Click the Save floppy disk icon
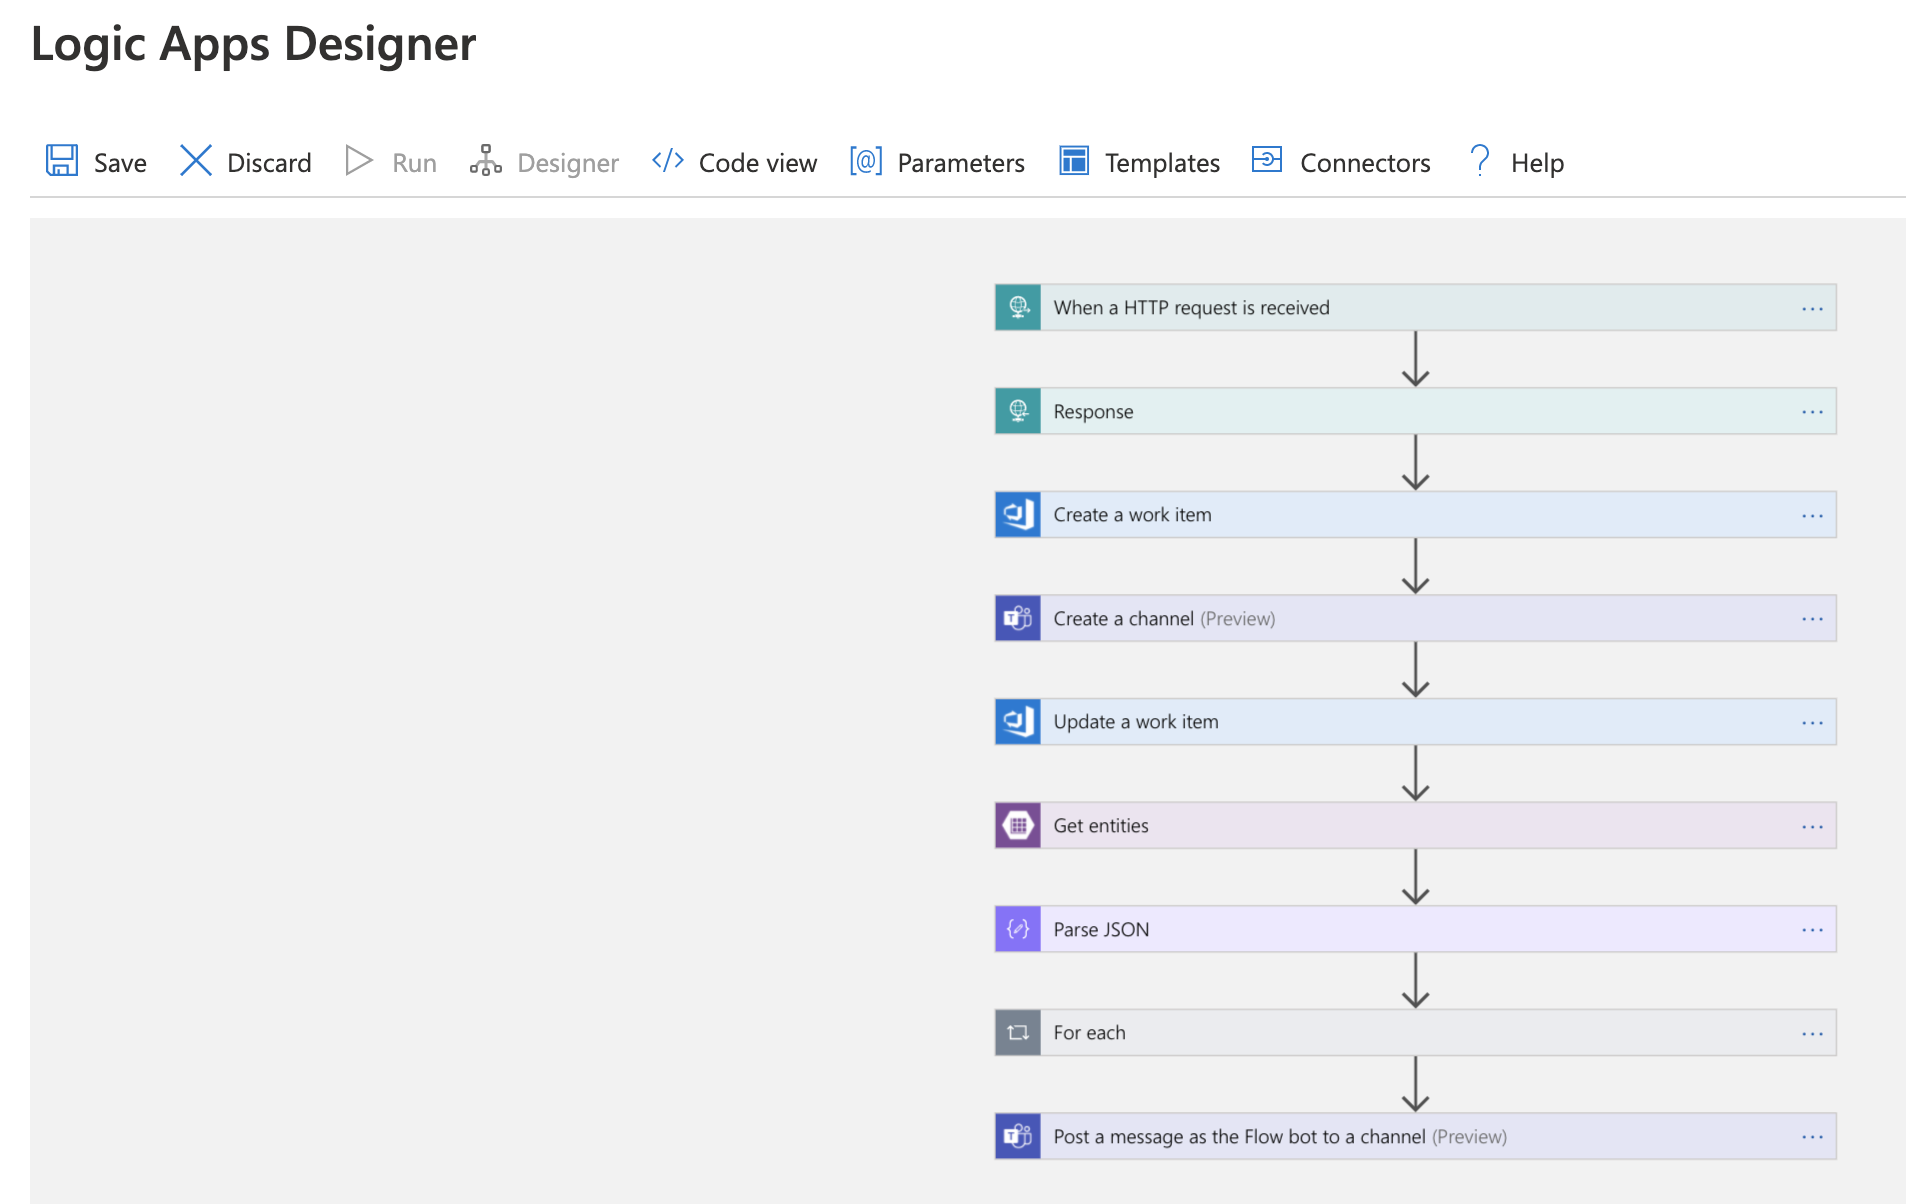 (62, 160)
